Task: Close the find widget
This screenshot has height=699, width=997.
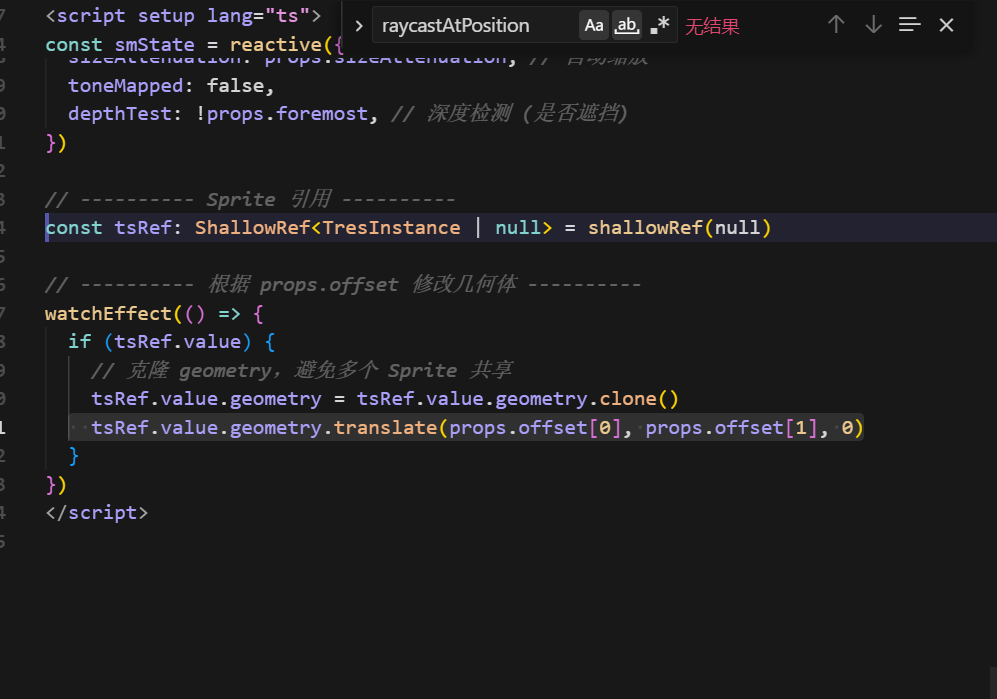Action: 946,25
